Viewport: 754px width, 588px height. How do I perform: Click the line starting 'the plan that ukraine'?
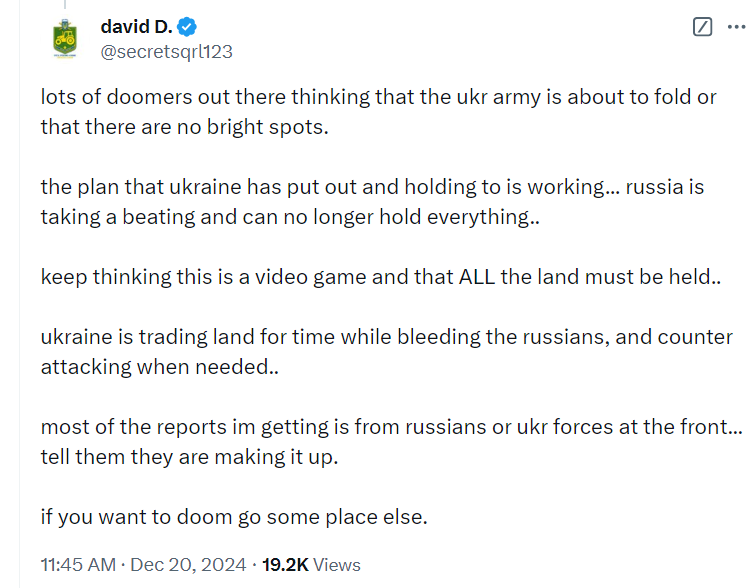point(372,187)
